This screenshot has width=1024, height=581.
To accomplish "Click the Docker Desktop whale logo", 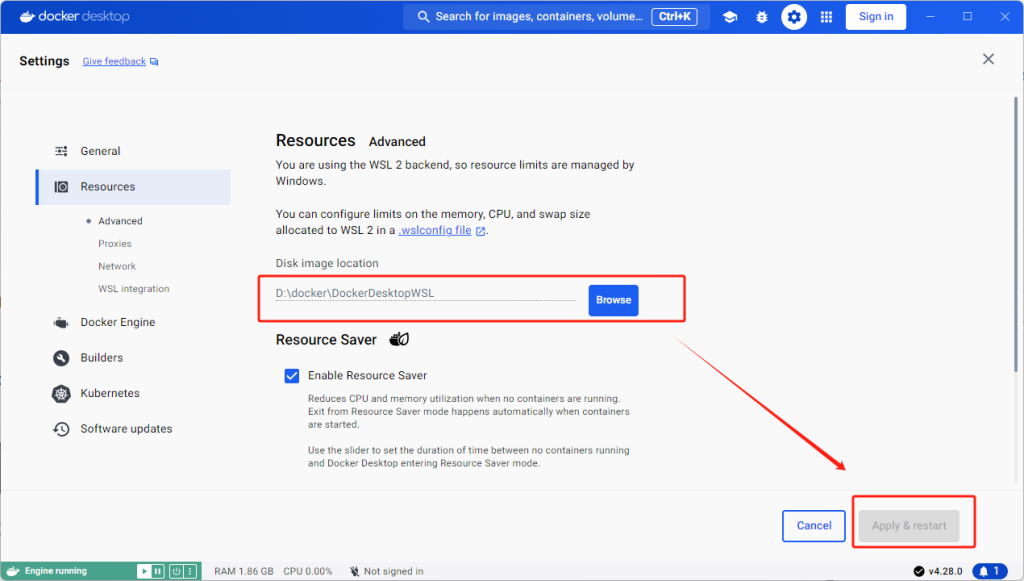I will [27, 16].
